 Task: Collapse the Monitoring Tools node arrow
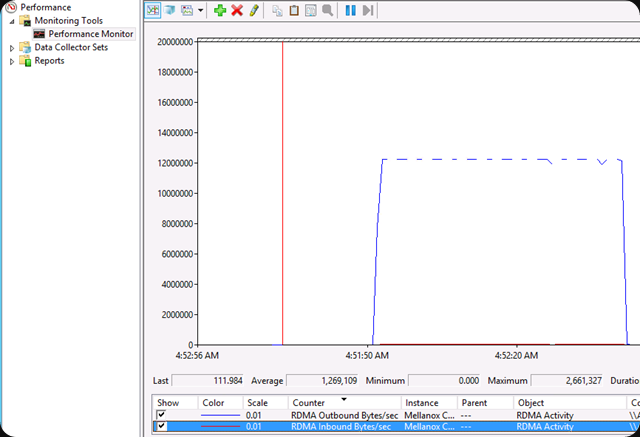click(x=12, y=21)
